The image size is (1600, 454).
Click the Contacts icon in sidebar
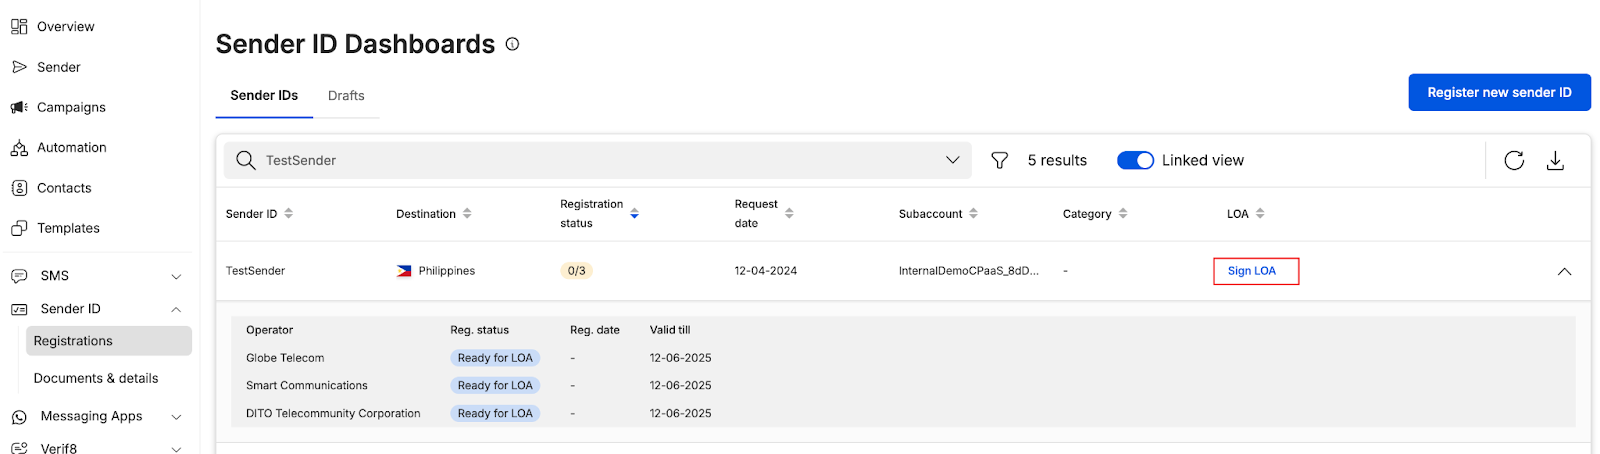(x=19, y=188)
